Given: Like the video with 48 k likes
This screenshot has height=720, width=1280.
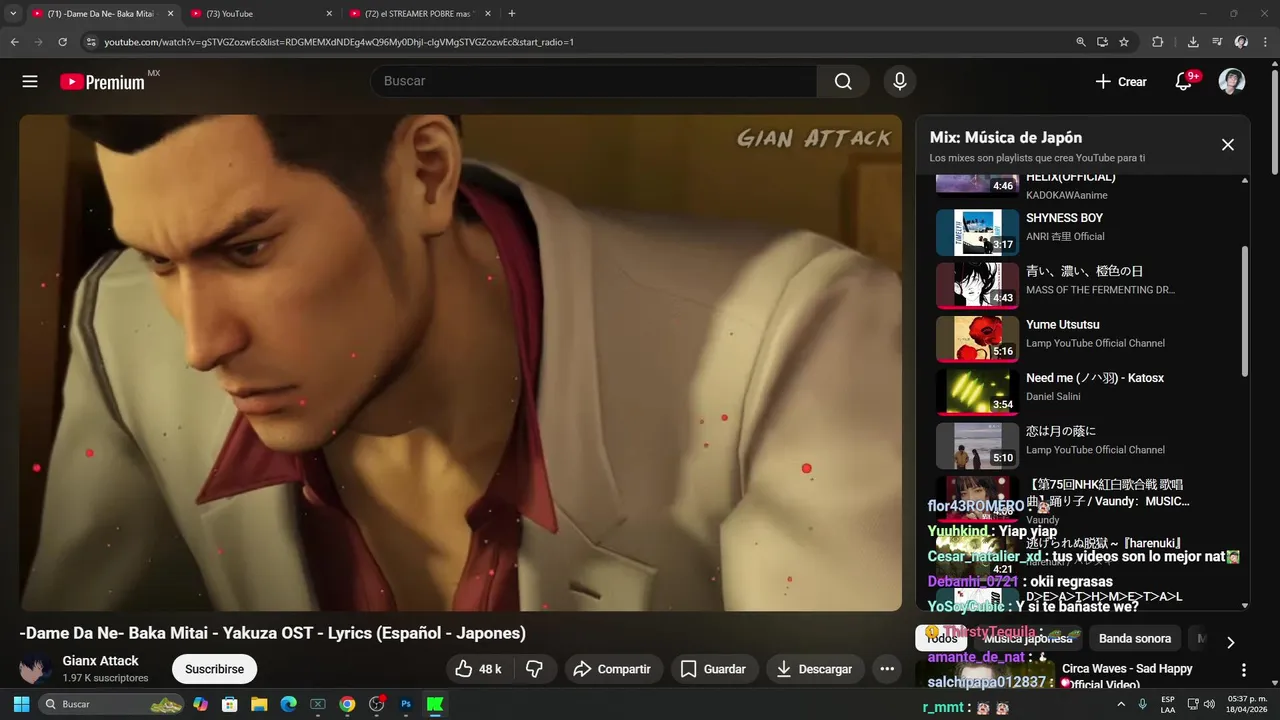Looking at the screenshot, I should 479,669.
